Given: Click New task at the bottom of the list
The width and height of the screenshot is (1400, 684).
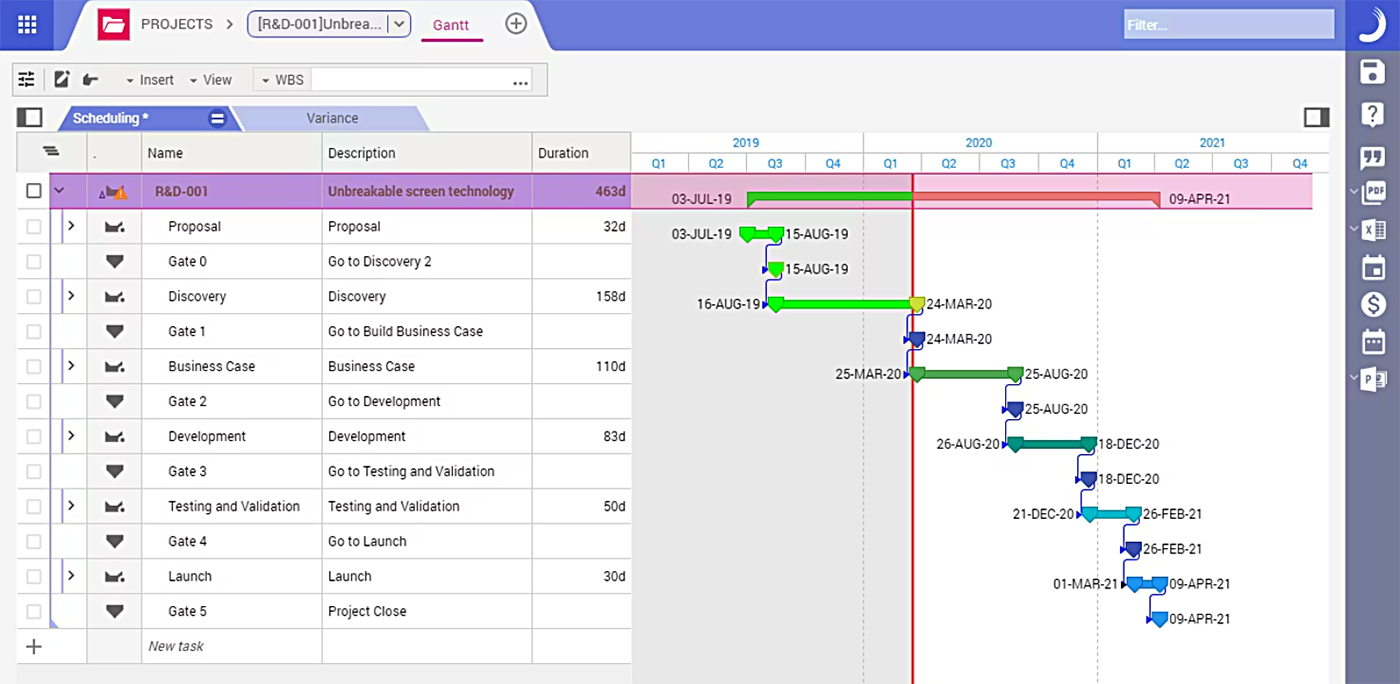Looking at the screenshot, I should (x=175, y=646).
